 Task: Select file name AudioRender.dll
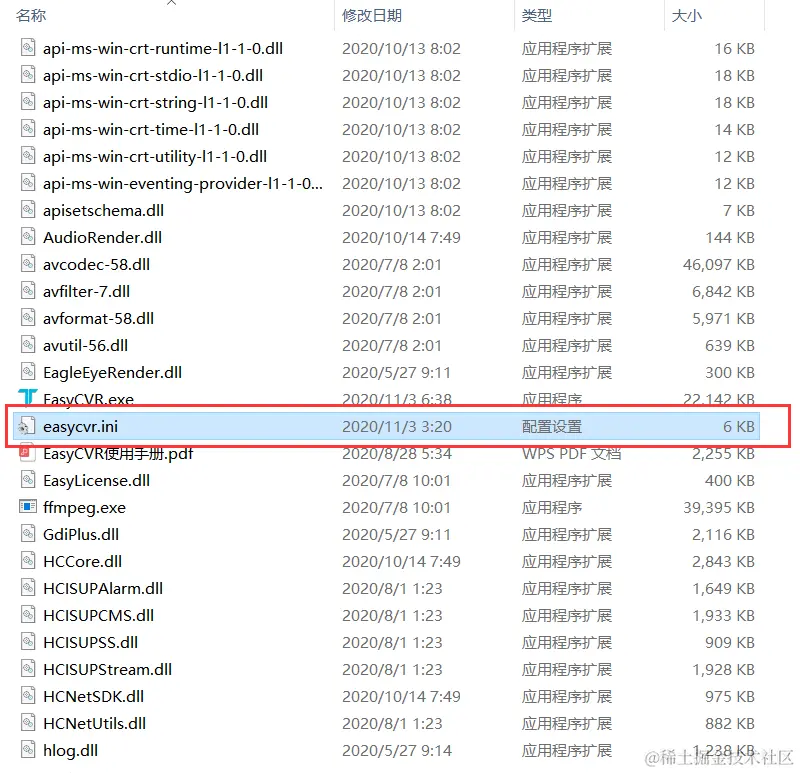click(103, 237)
